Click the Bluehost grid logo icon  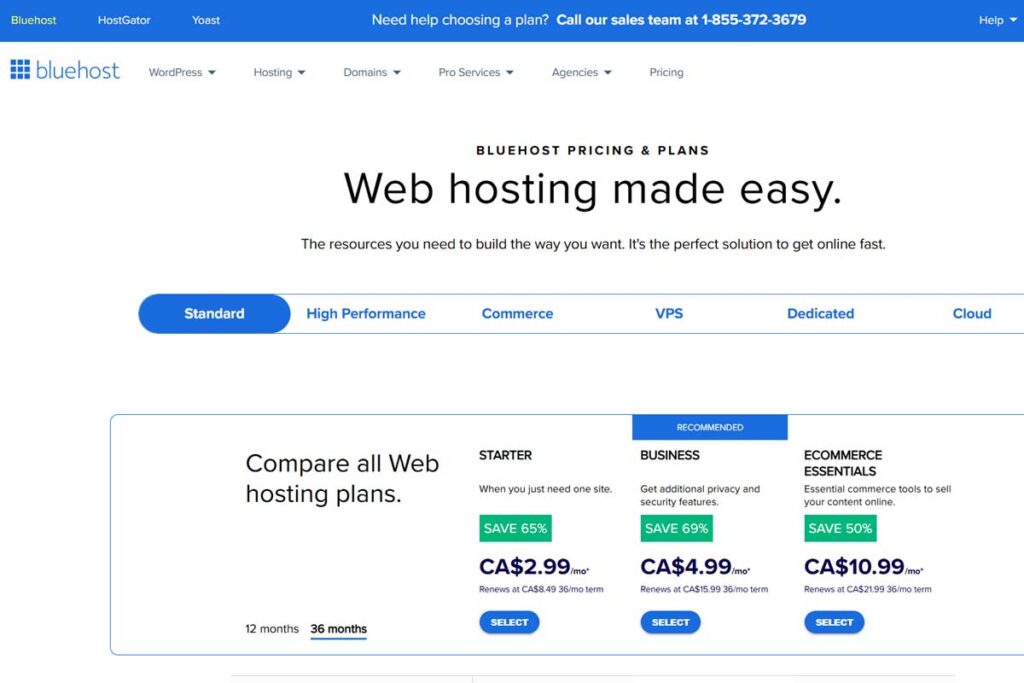click(18, 69)
